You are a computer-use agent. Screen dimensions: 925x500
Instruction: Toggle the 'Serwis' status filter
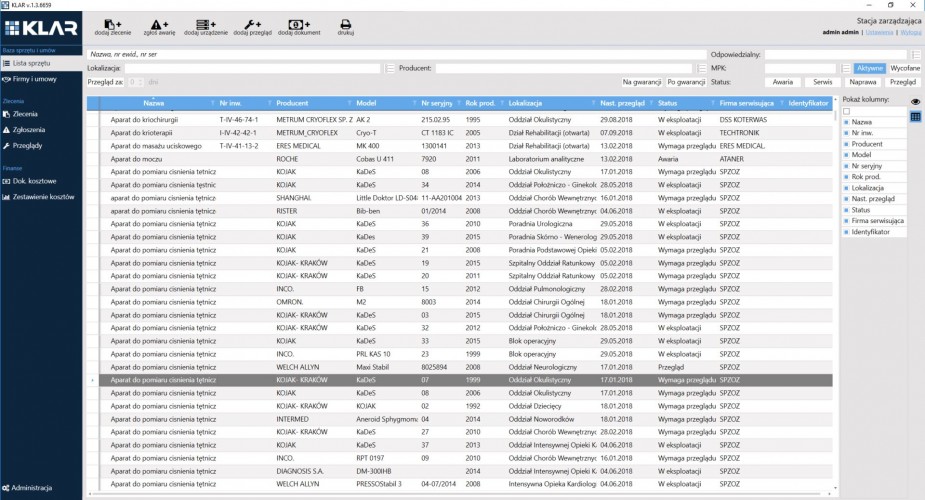pyautogui.click(x=822, y=82)
